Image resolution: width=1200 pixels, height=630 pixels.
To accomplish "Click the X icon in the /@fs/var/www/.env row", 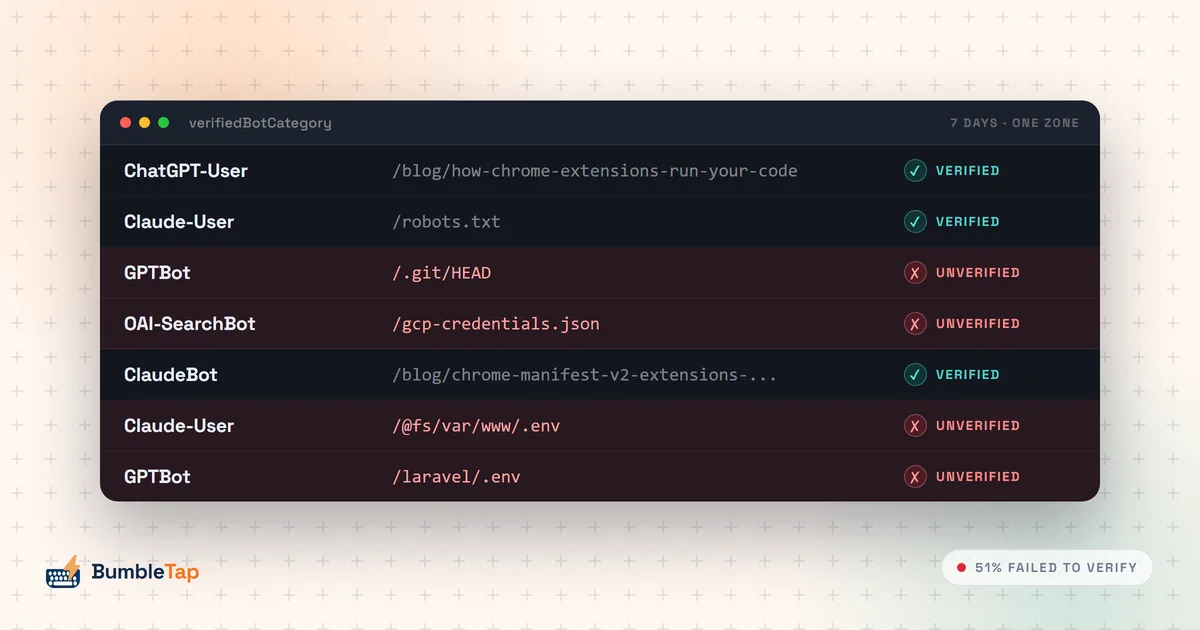I will pyautogui.click(x=915, y=426).
